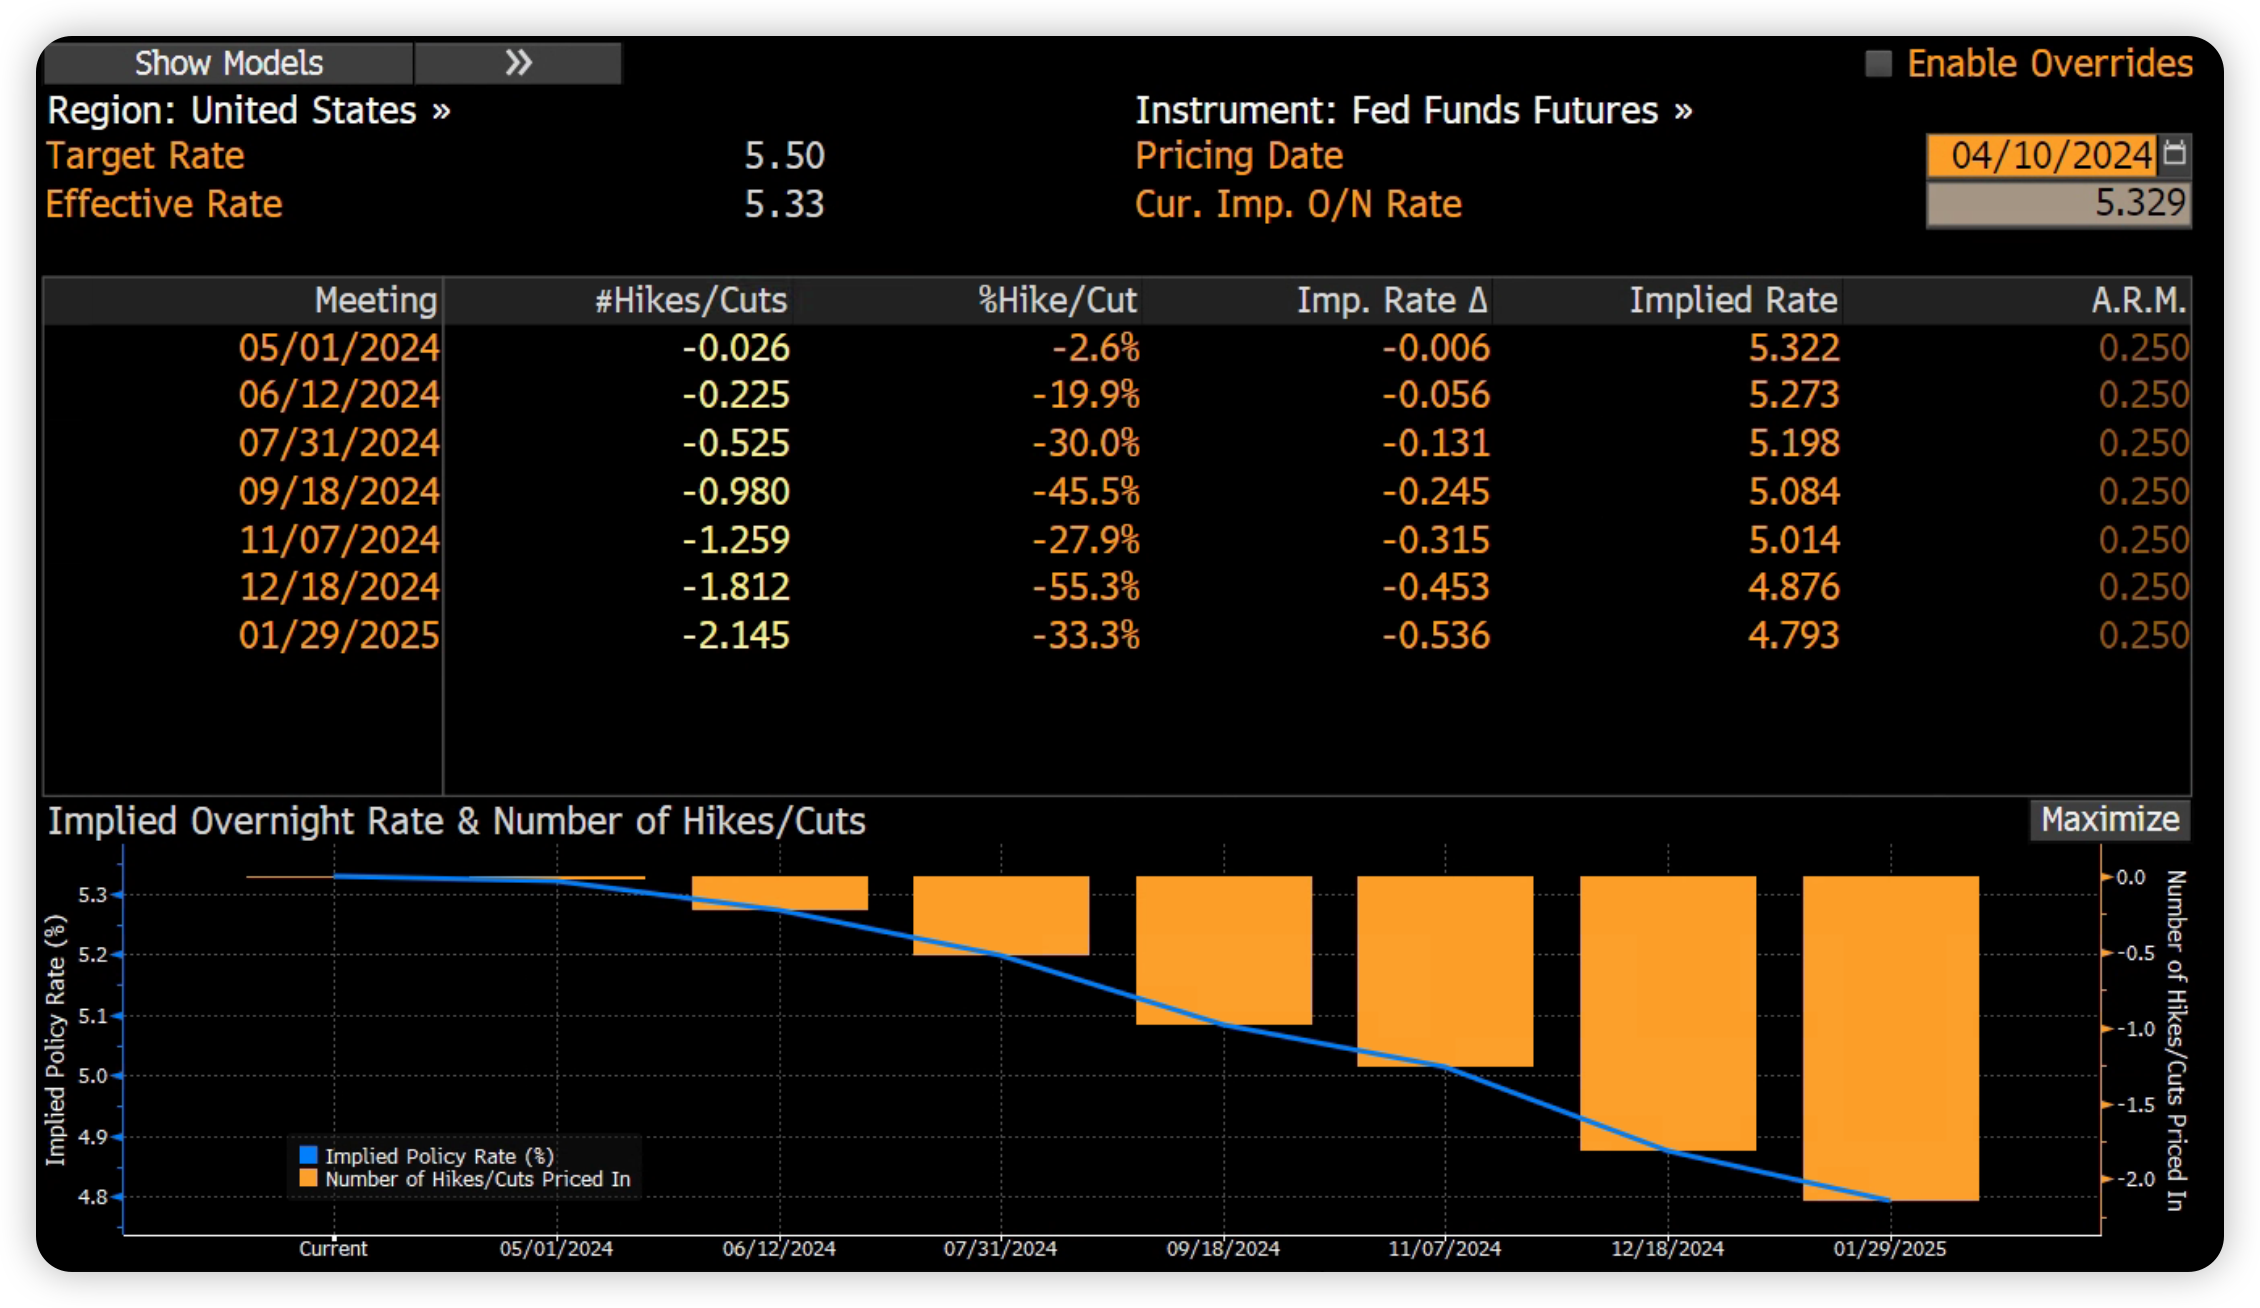Select the 05/01/2024 meeting row
The width and height of the screenshot is (2260, 1308).
339,348
